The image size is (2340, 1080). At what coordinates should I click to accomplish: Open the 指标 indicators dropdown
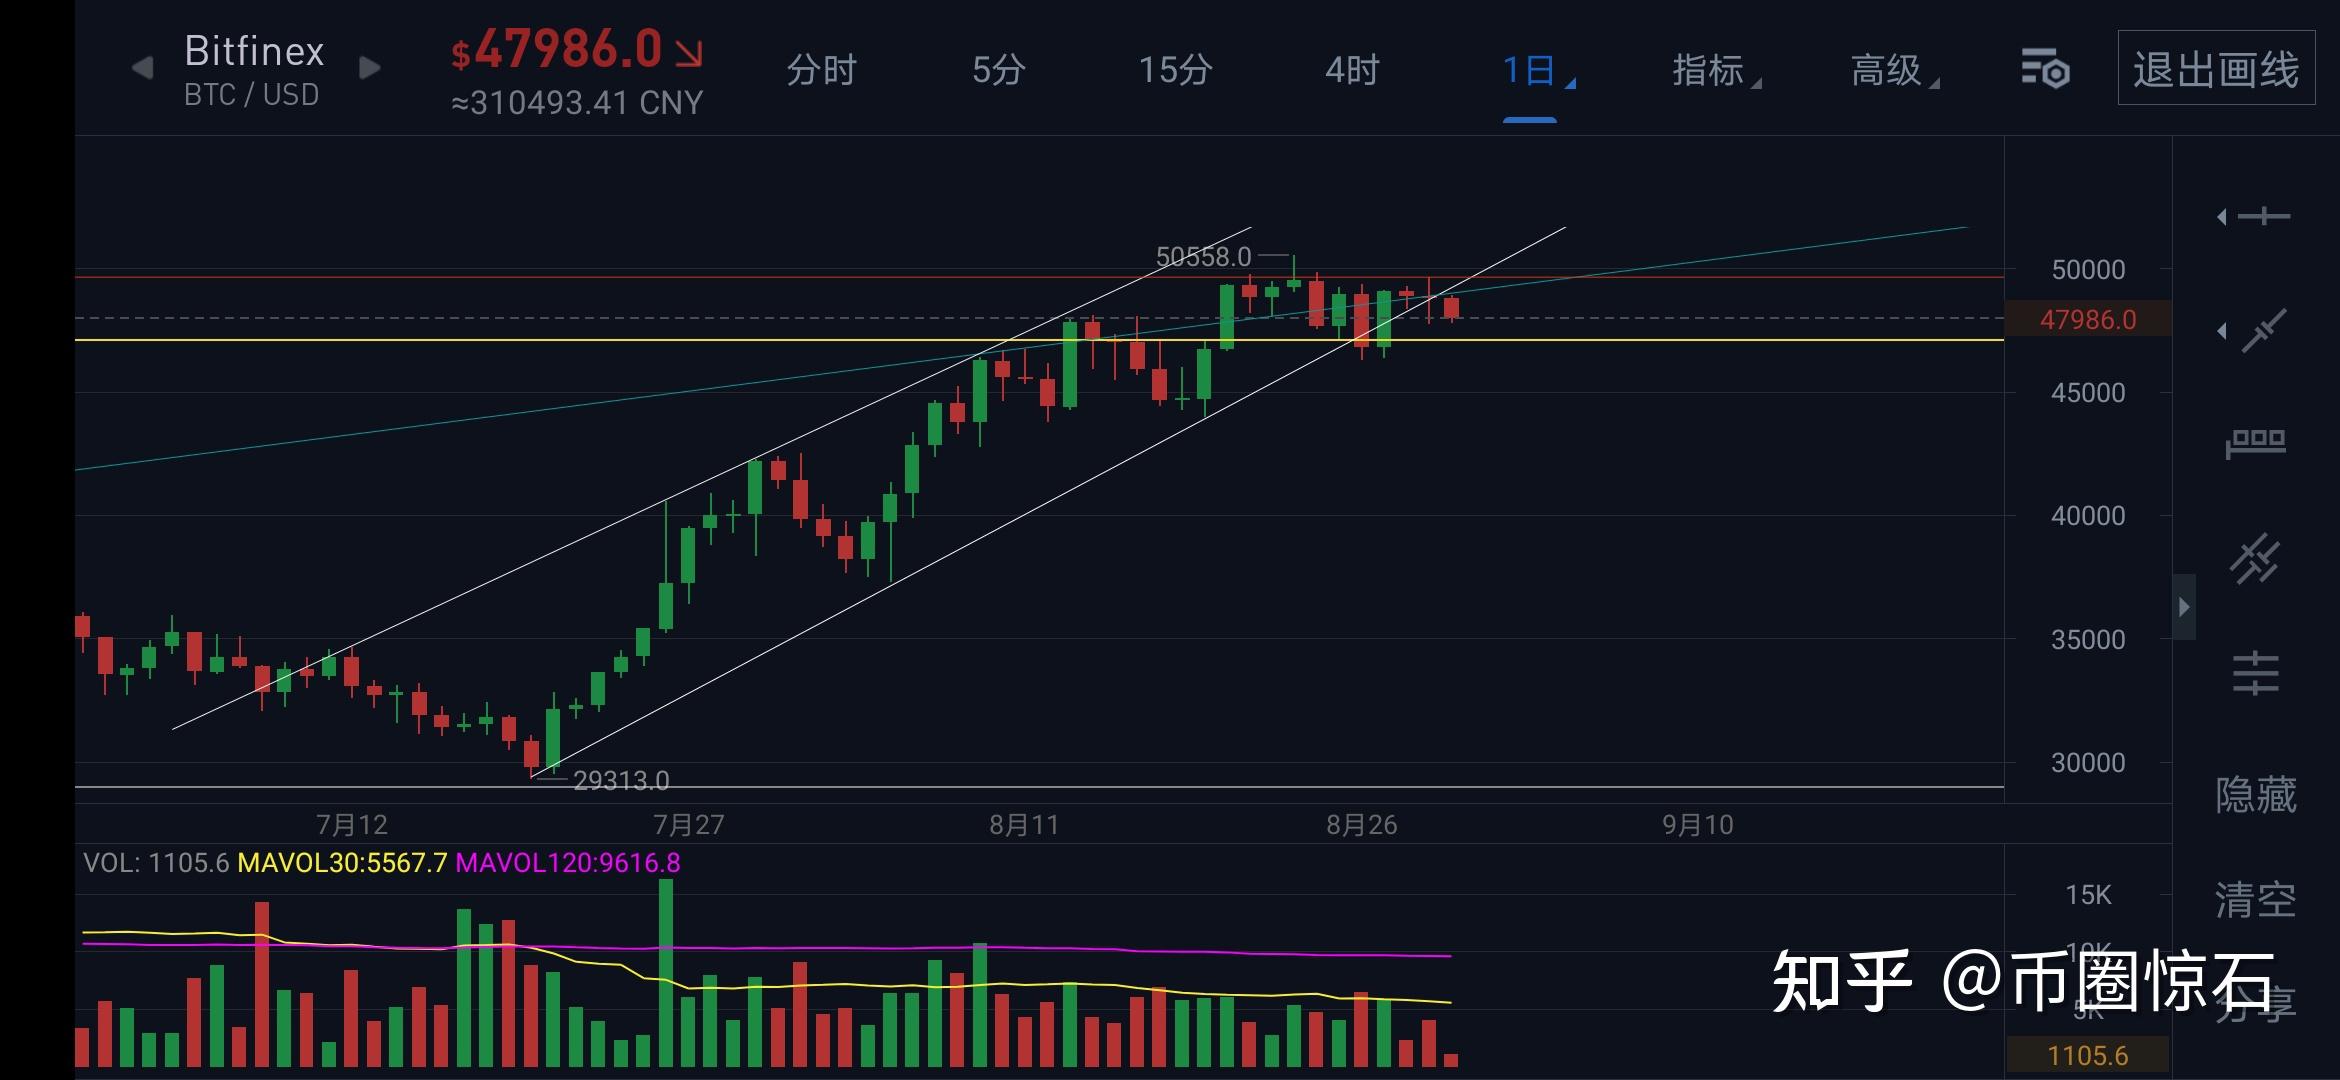point(1716,70)
